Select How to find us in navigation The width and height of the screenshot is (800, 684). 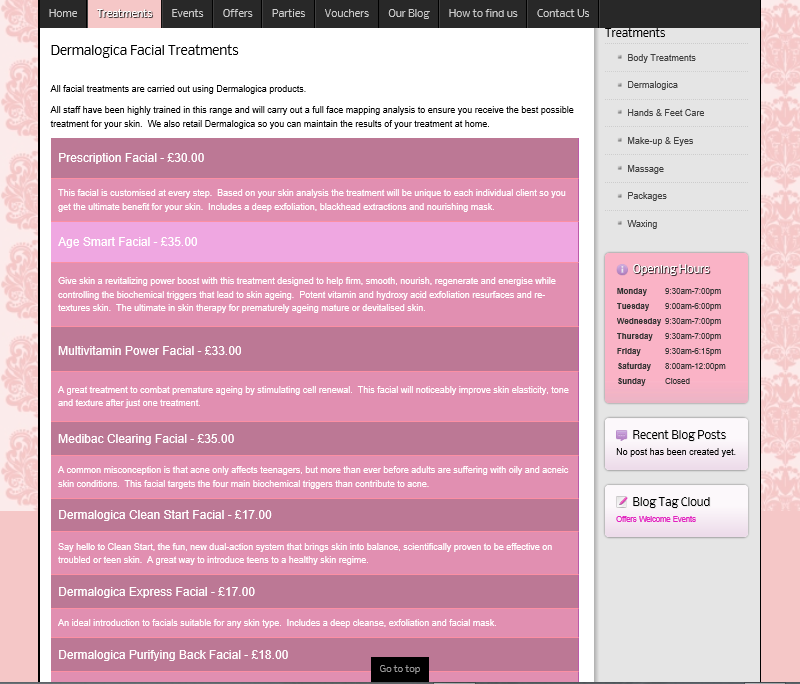pyautogui.click(x=482, y=13)
